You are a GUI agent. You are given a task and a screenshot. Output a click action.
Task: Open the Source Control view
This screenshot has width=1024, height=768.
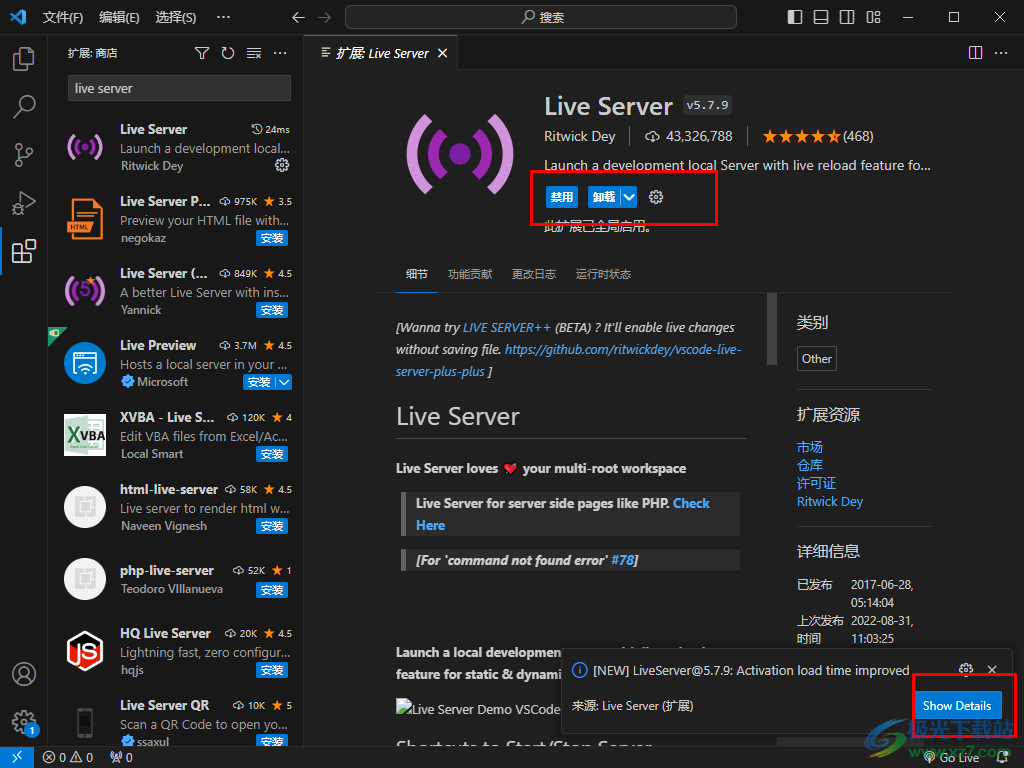[x=23, y=154]
